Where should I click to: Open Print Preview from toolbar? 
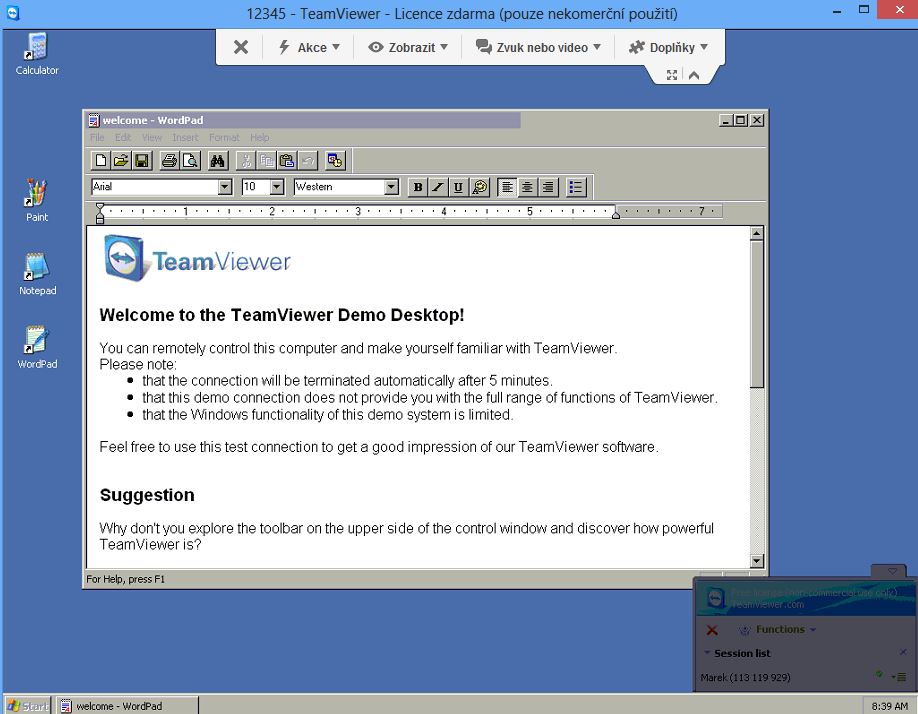coord(190,160)
